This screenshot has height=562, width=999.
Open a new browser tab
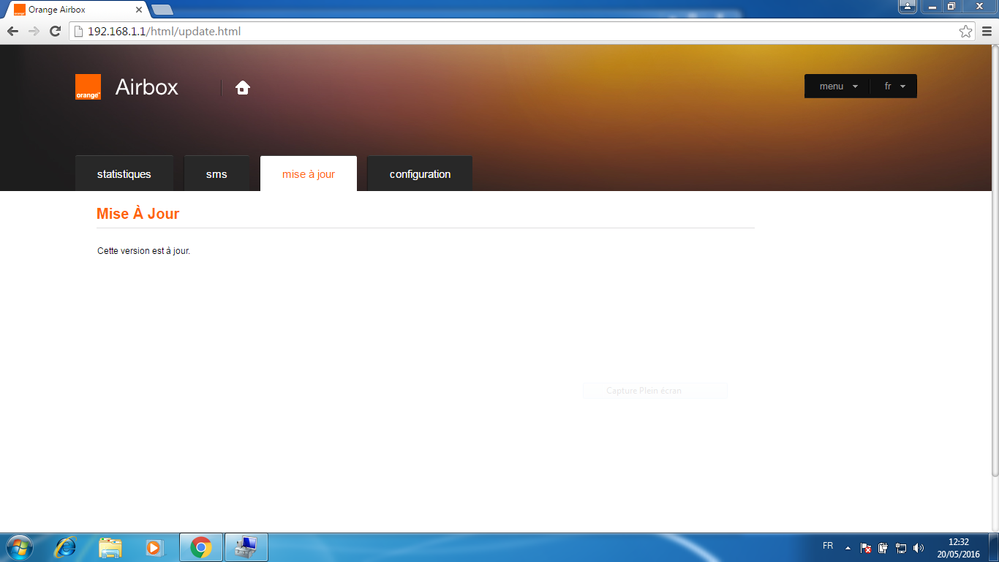(x=162, y=10)
